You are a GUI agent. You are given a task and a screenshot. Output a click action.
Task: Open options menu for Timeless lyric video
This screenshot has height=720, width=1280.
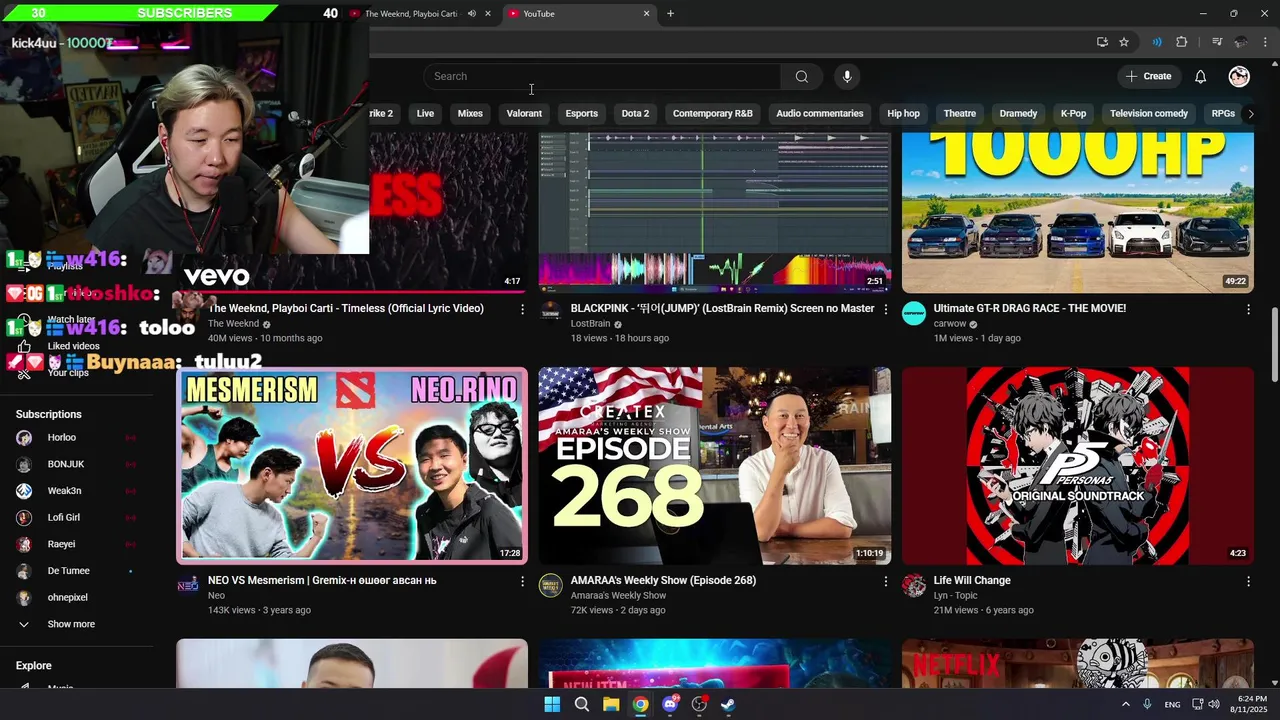522,310
